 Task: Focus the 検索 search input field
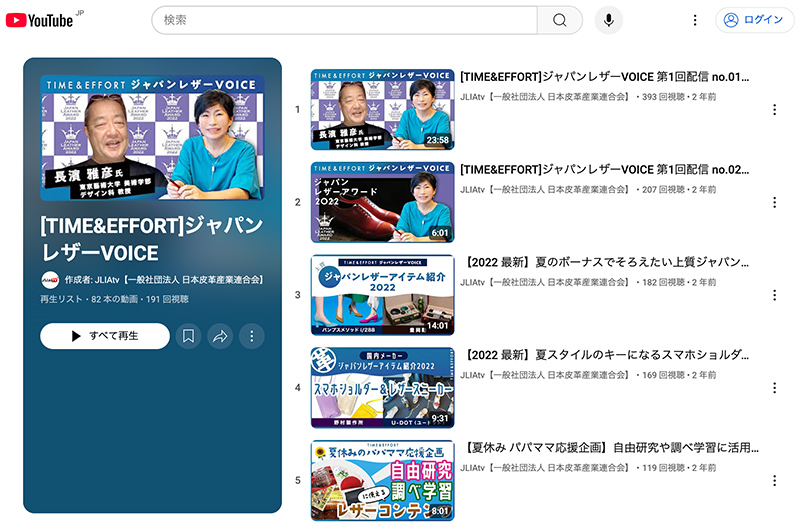(x=344, y=20)
